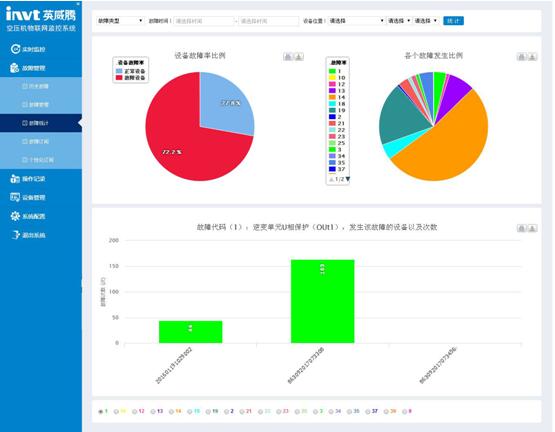Click print icon of 设备故障率比例 chart

[x=288, y=57]
